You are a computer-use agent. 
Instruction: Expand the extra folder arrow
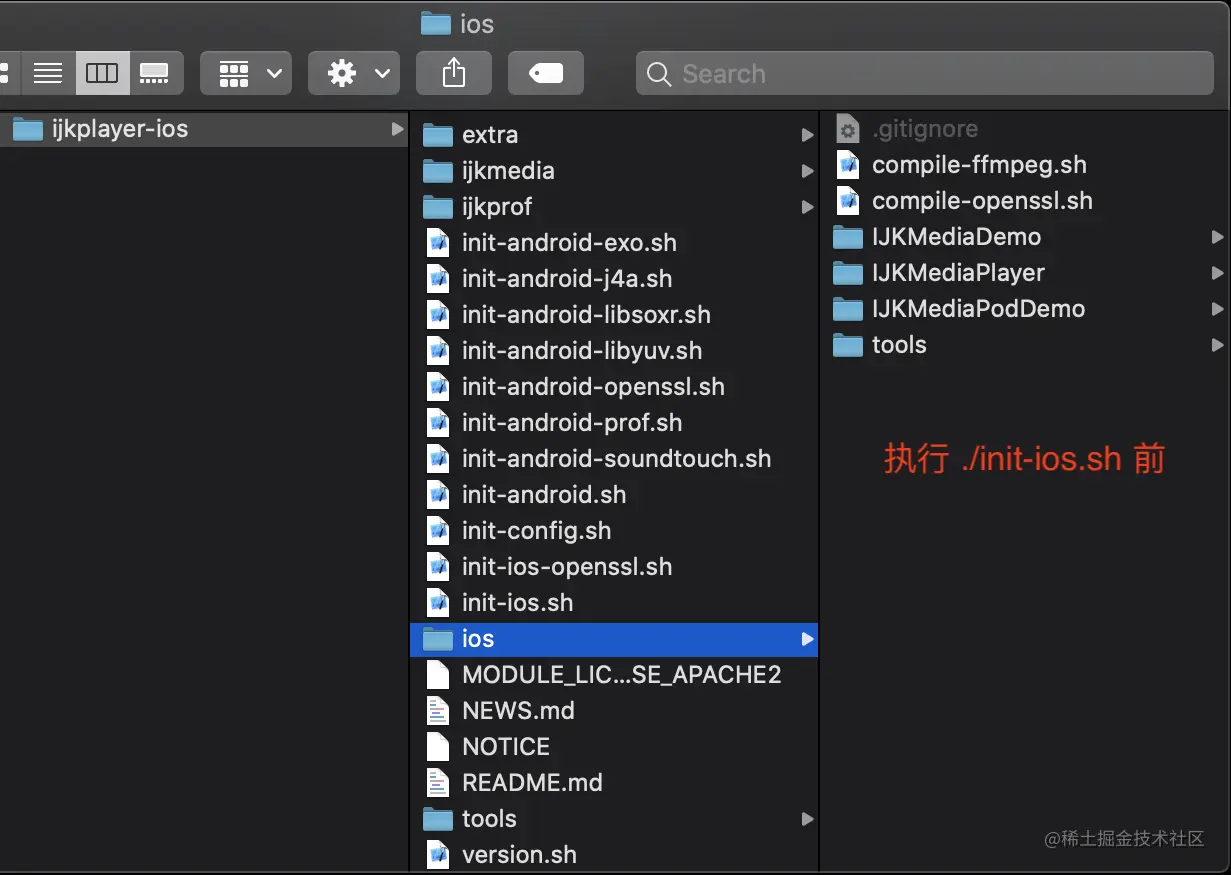coord(806,135)
